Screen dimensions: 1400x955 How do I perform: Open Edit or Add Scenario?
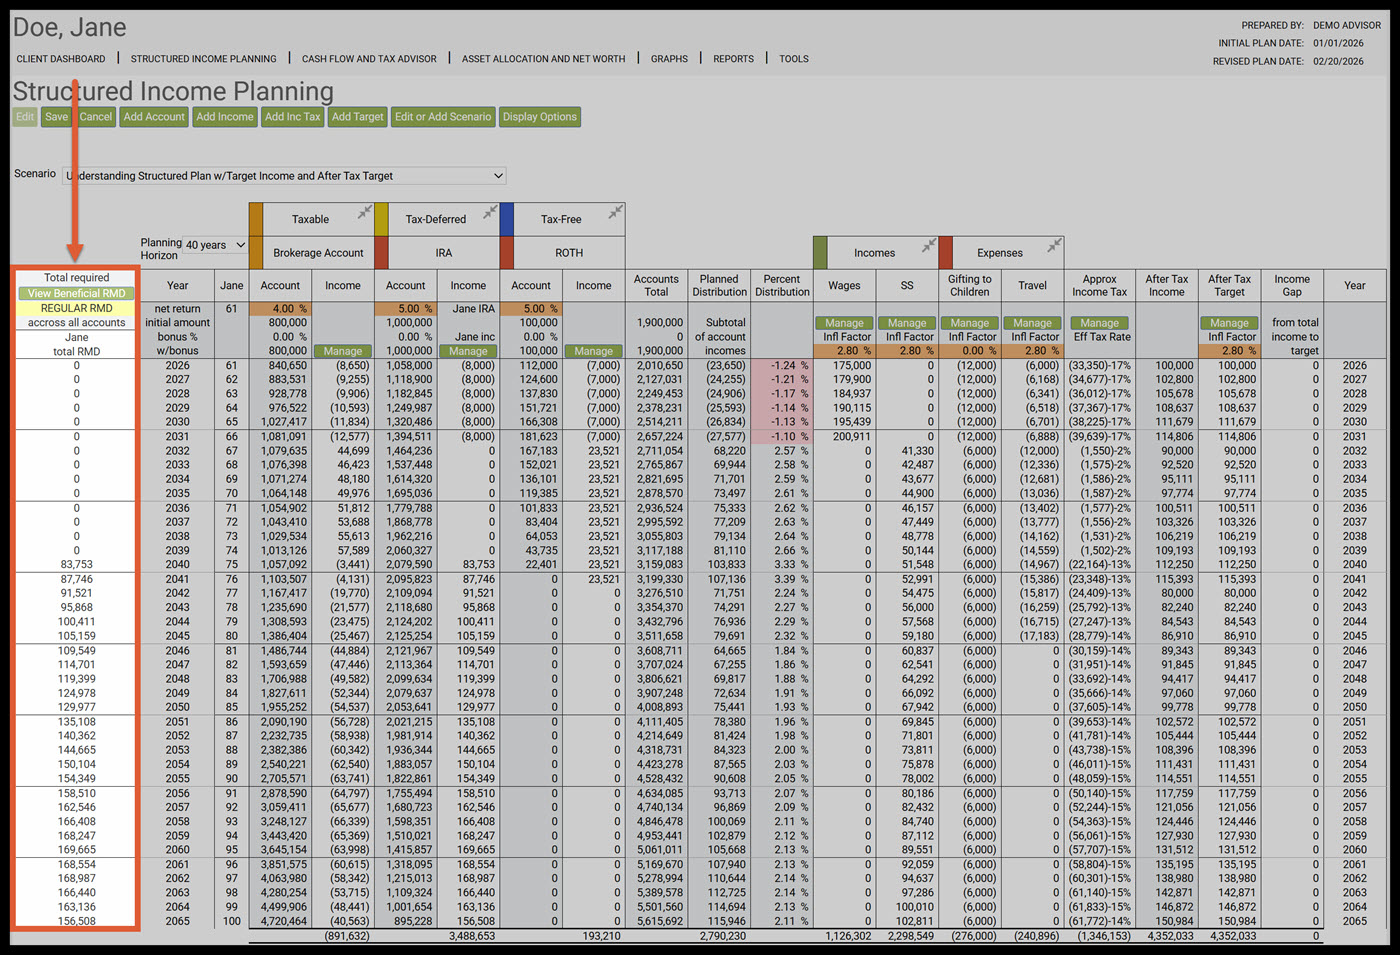pos(443,117)
